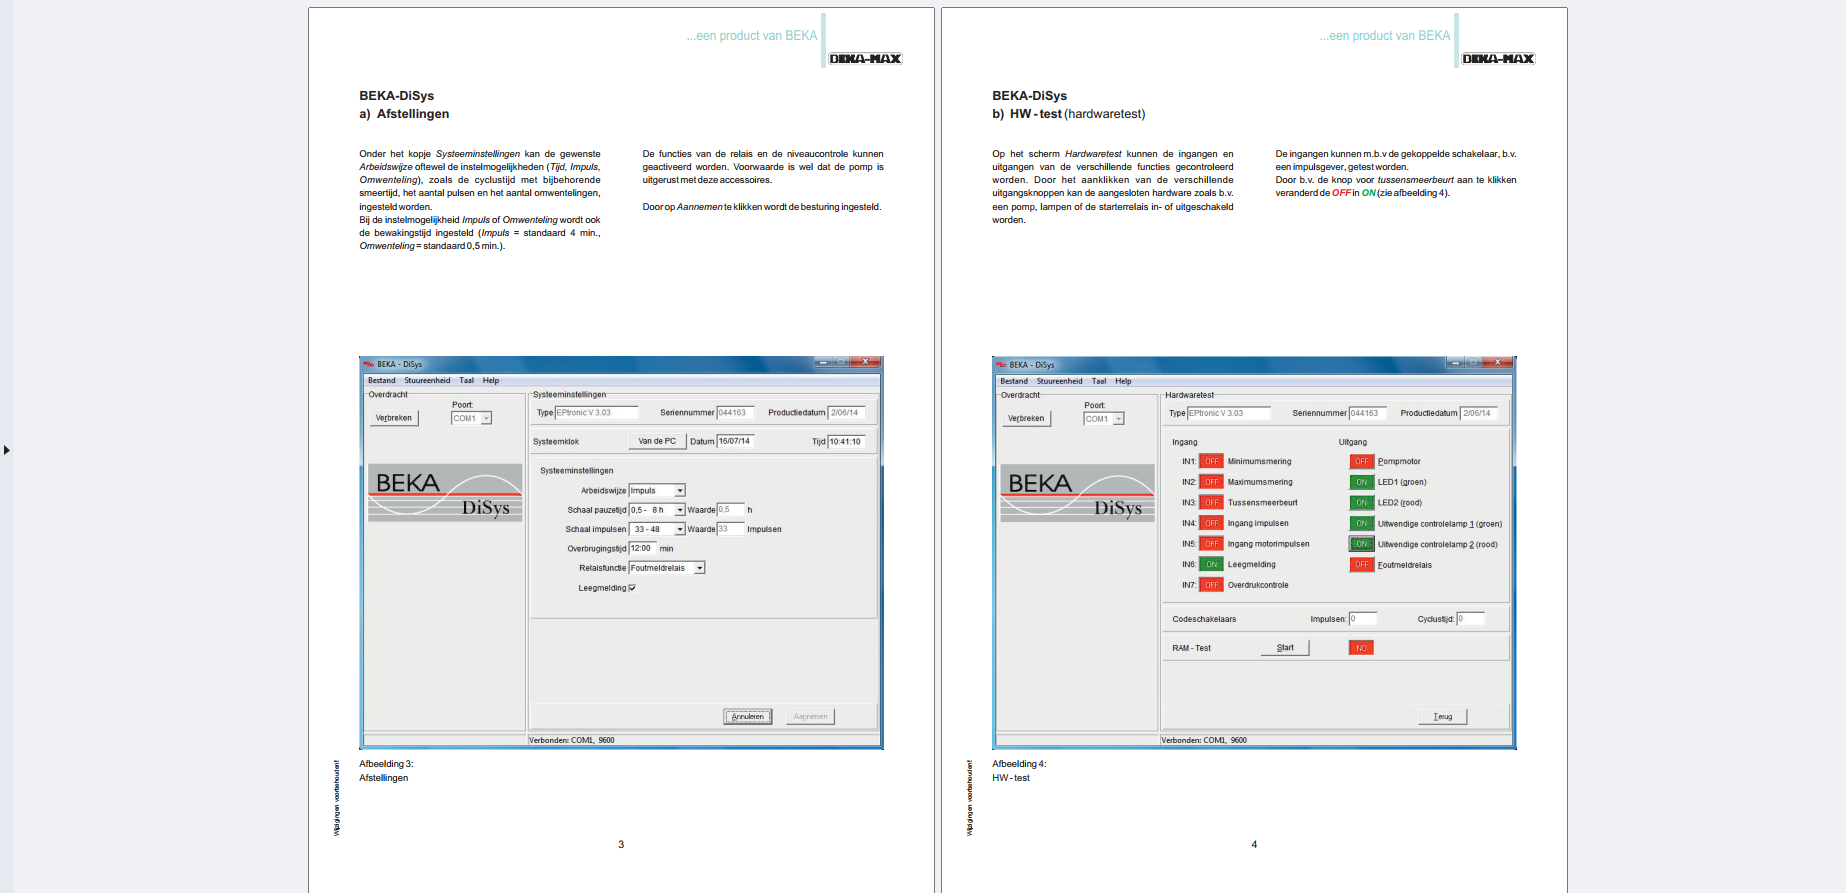
Task: Toggle the LED2 (rood) ON button
Action: pyautogui.click(x=1362, y=503)
